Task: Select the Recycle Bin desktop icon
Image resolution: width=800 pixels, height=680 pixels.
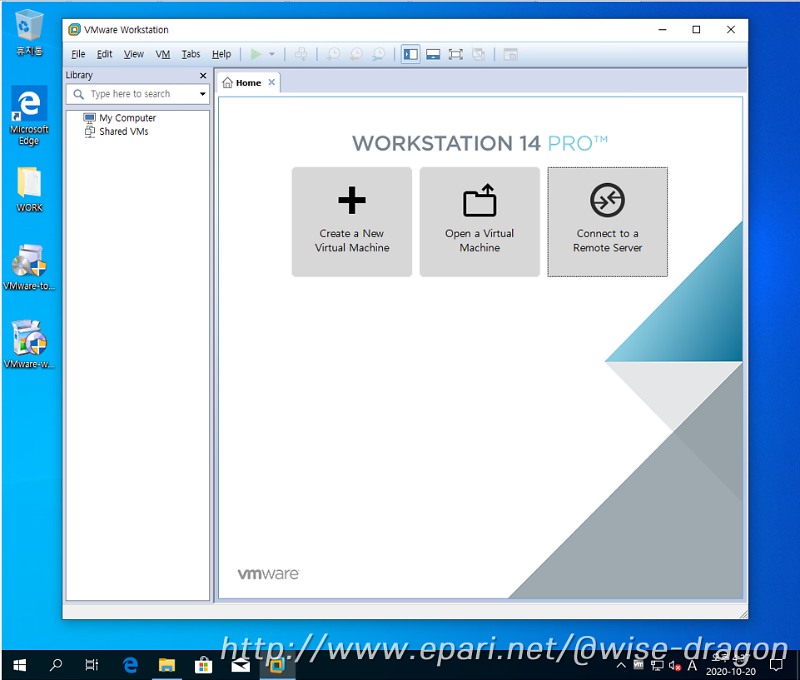Action: coord(29,32)
